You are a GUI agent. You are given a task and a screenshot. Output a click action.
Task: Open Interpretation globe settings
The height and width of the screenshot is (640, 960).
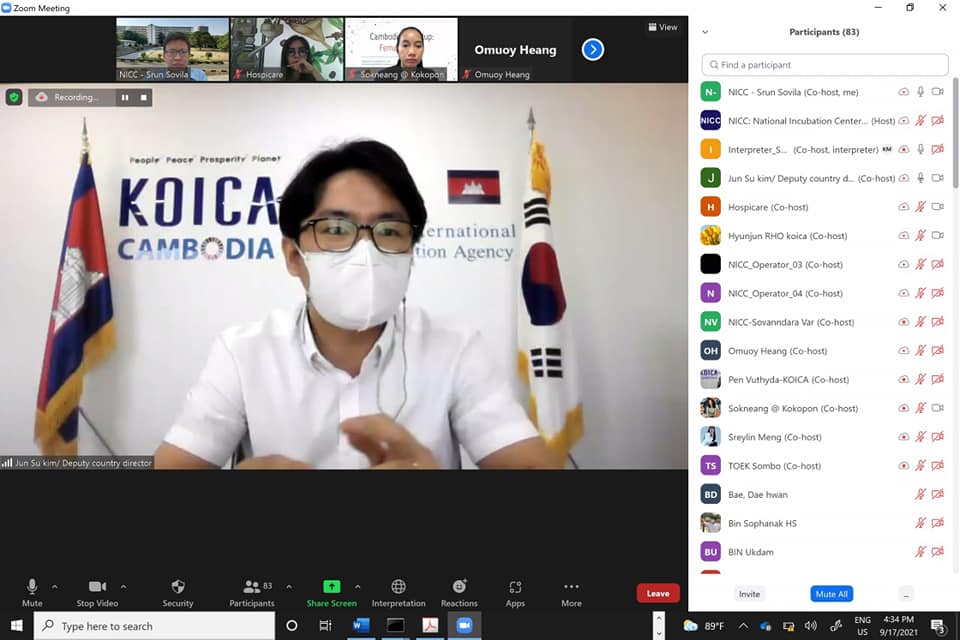(x=399, y=592)
